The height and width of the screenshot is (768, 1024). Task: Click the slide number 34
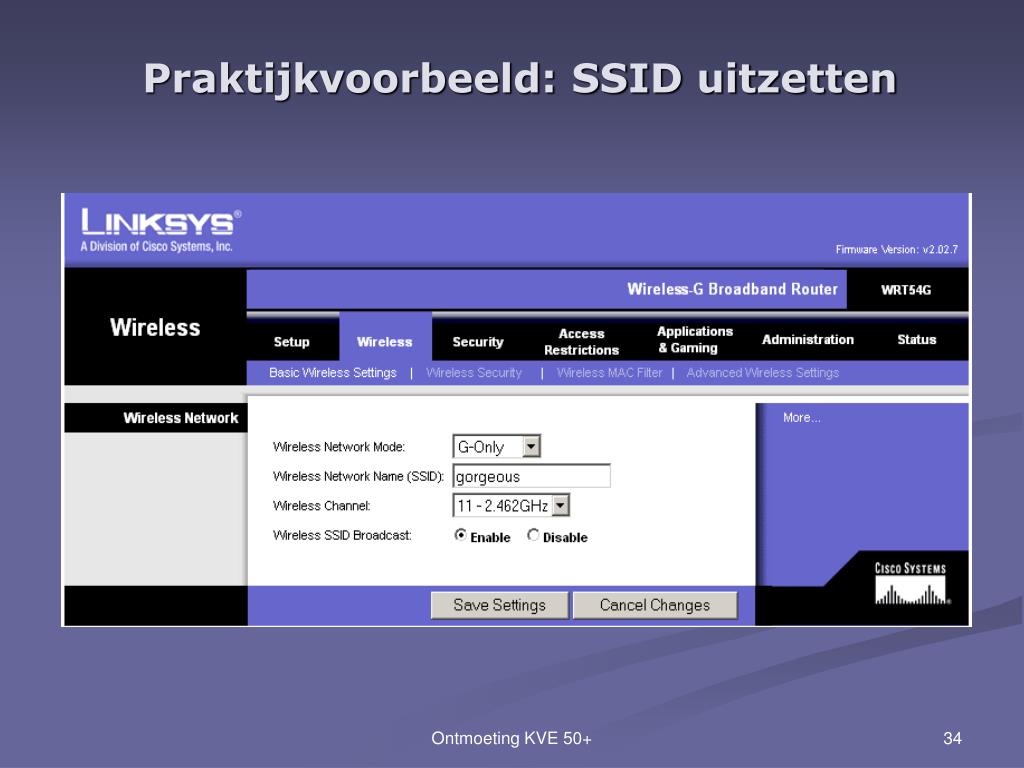(x=952, y=739)
